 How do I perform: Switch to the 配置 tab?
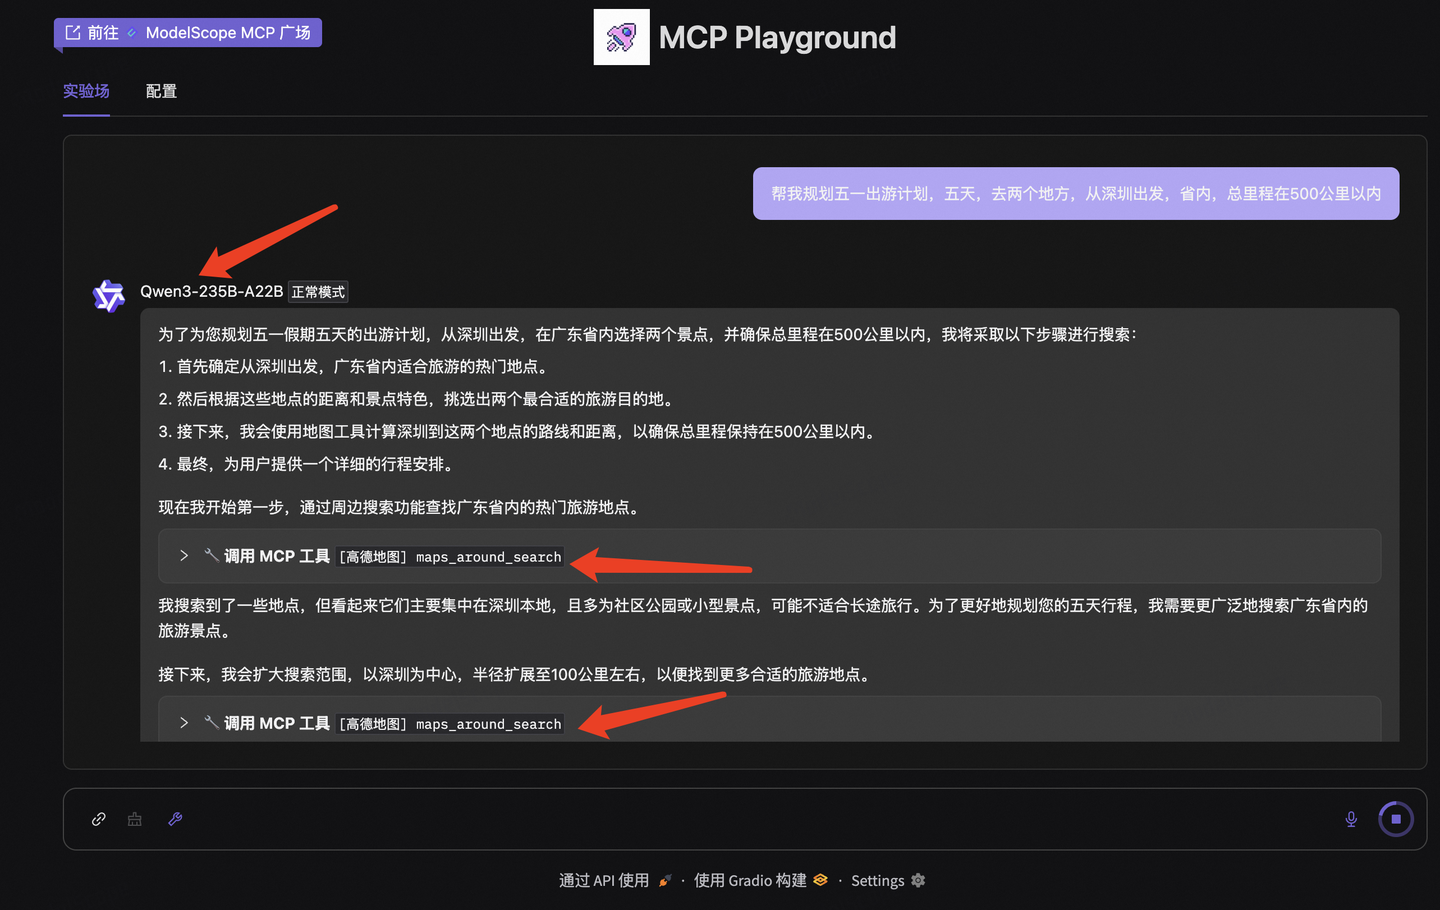(161, 91)
